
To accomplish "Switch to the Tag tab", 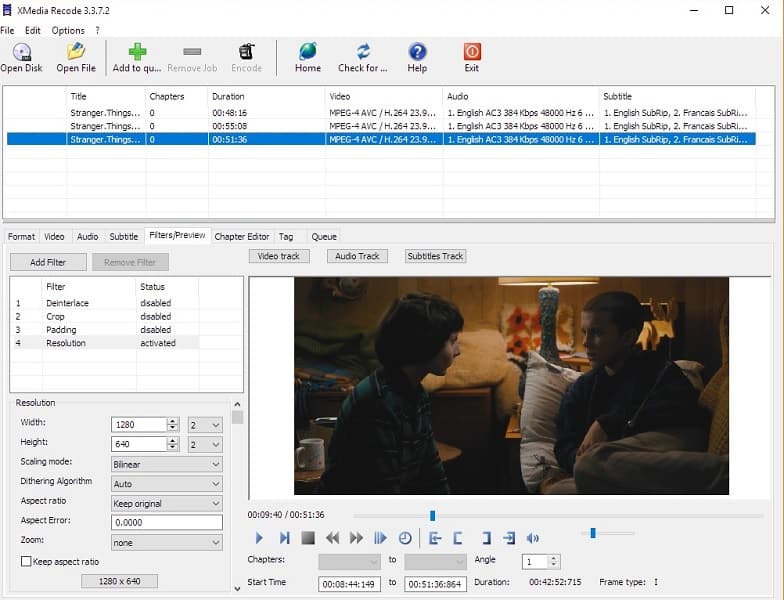I will 286,236.
